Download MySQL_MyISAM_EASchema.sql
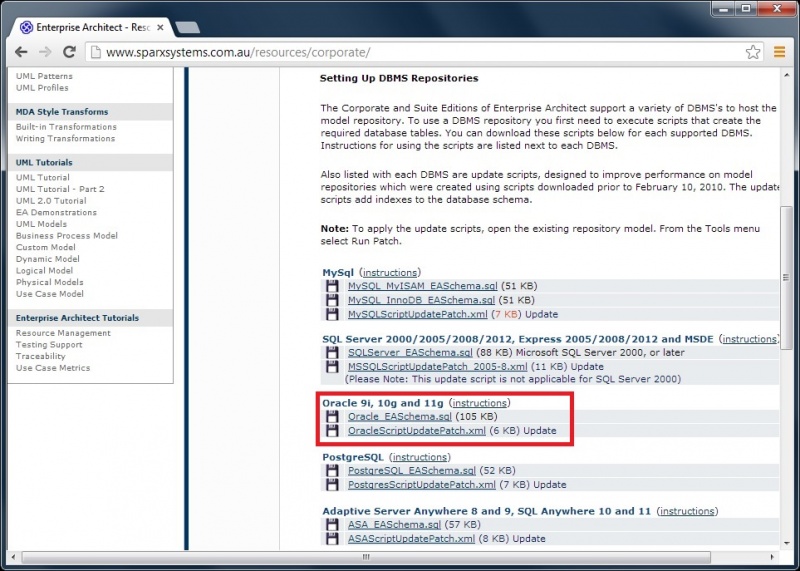The width and height of the screenshot is (800, 571). click(422, 286)
